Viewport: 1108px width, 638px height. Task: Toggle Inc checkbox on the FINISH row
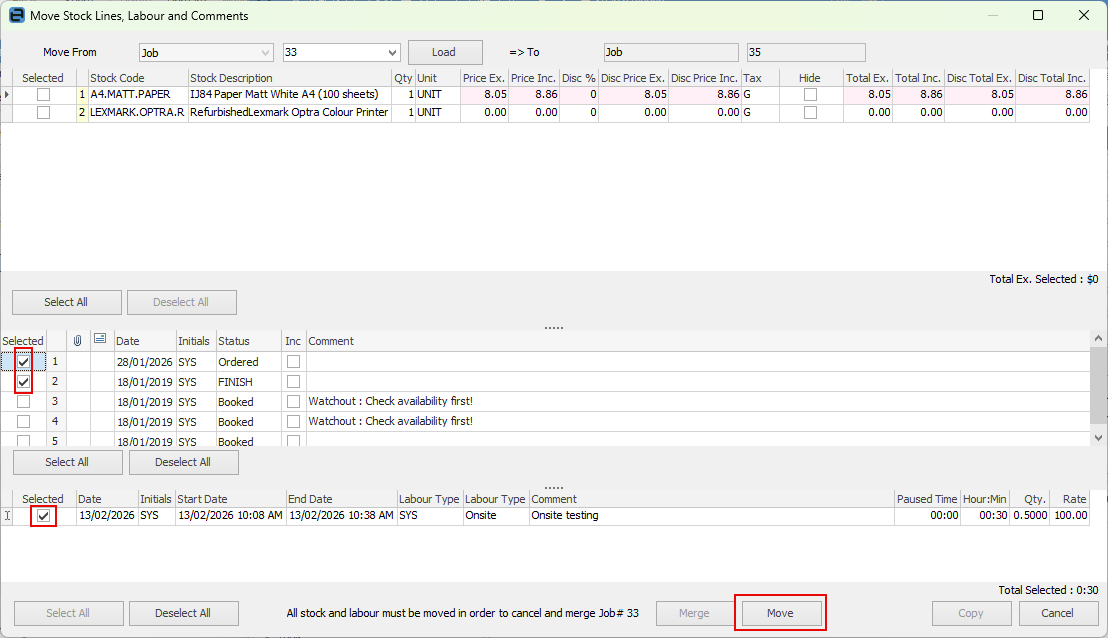click(293, 382)
